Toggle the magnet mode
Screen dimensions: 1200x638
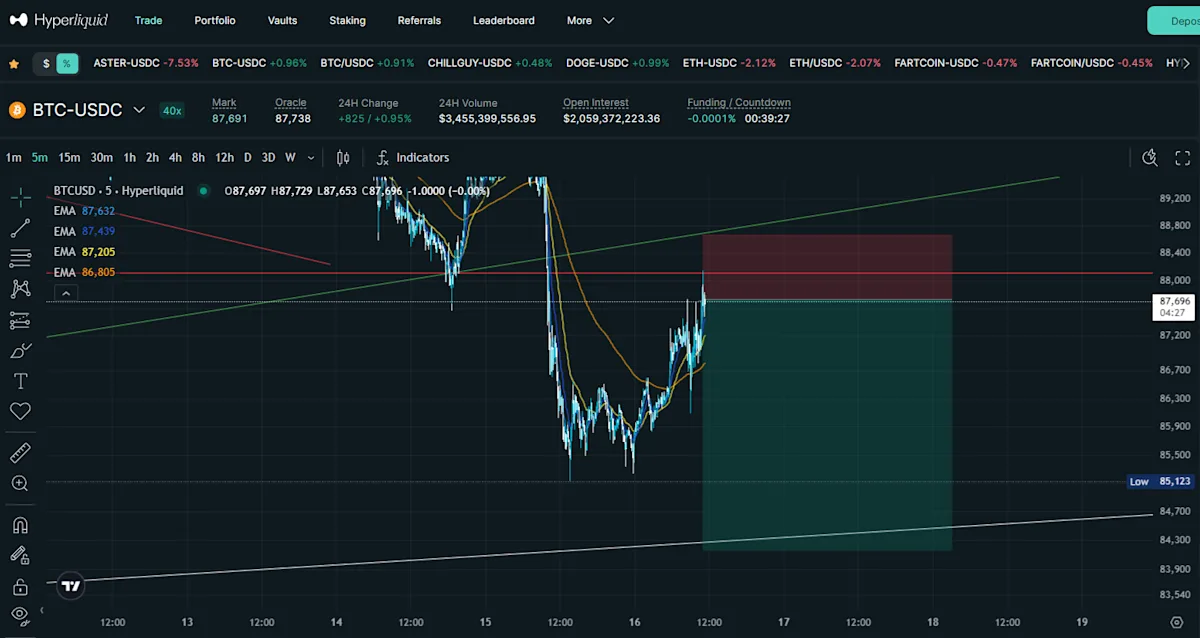pyautogui.click(x=20, y=525)
